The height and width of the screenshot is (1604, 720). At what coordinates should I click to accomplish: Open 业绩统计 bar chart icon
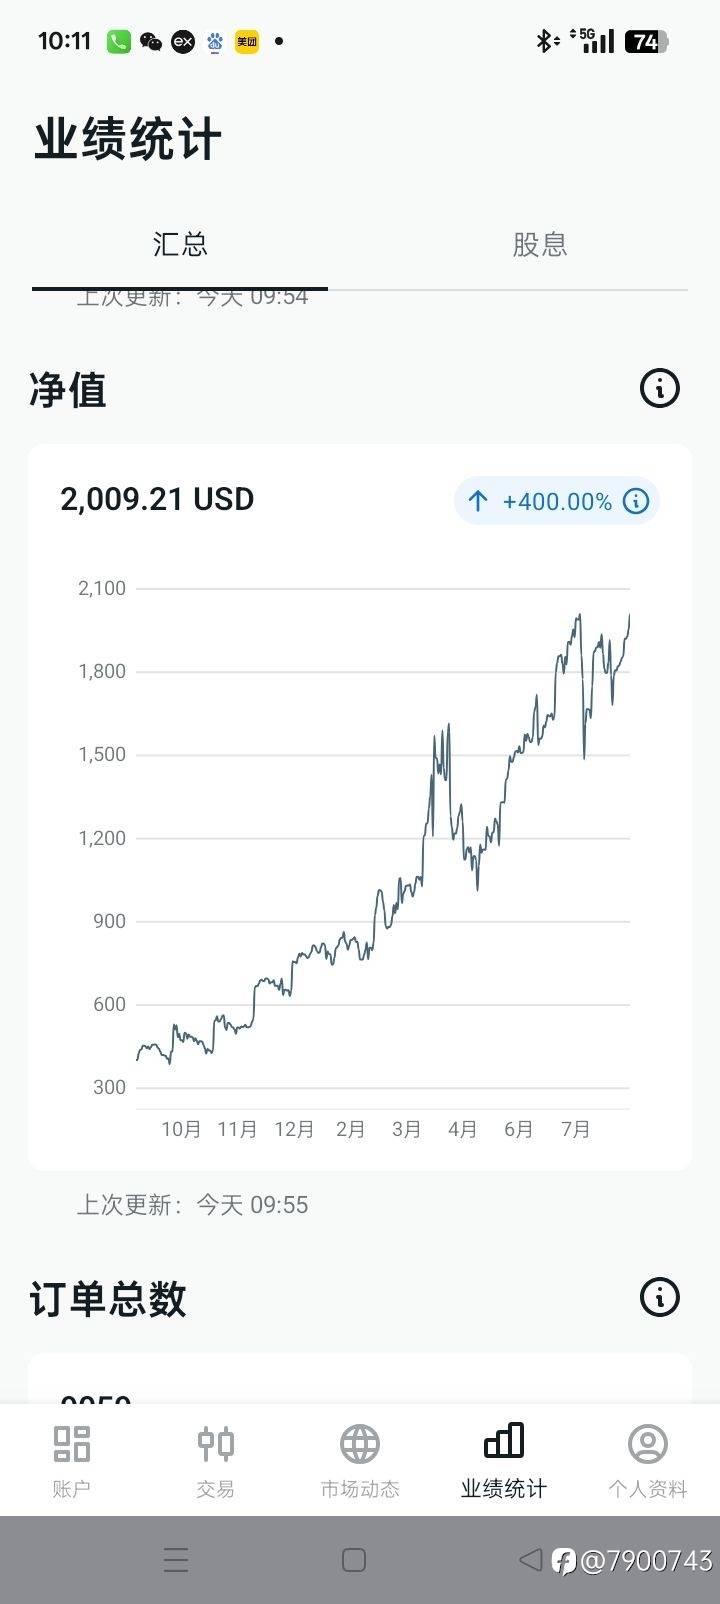click(x=503, y=1442)
